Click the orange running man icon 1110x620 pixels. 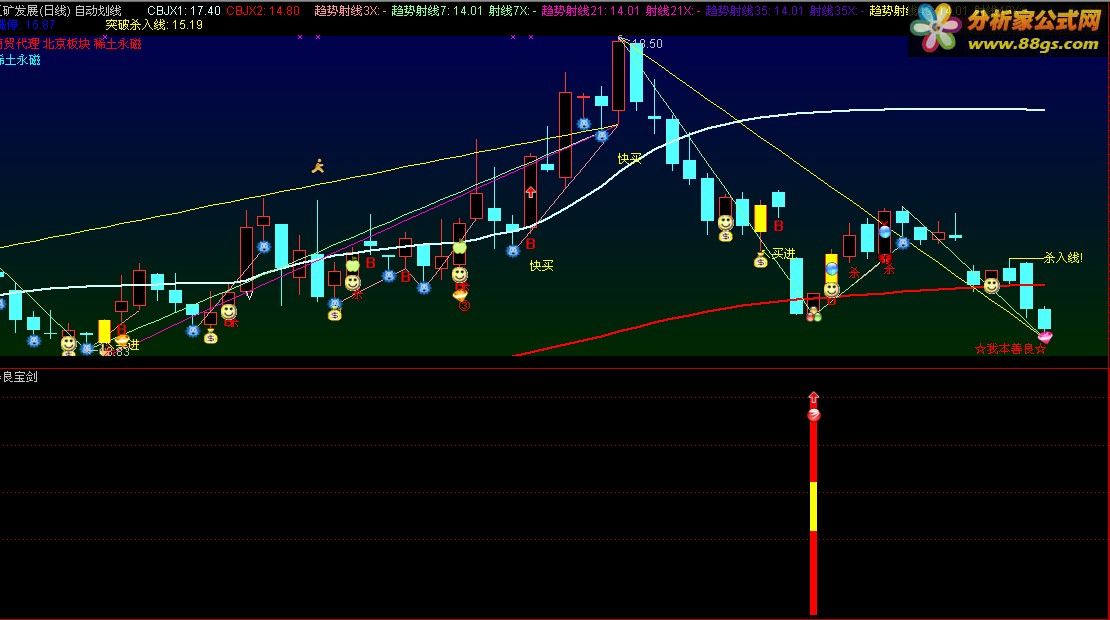coord(318,166)
